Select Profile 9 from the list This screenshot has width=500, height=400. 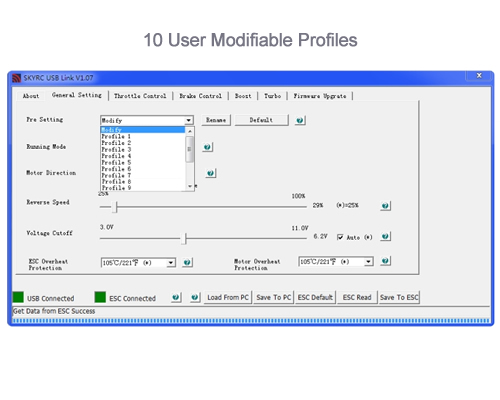(143, 188)
